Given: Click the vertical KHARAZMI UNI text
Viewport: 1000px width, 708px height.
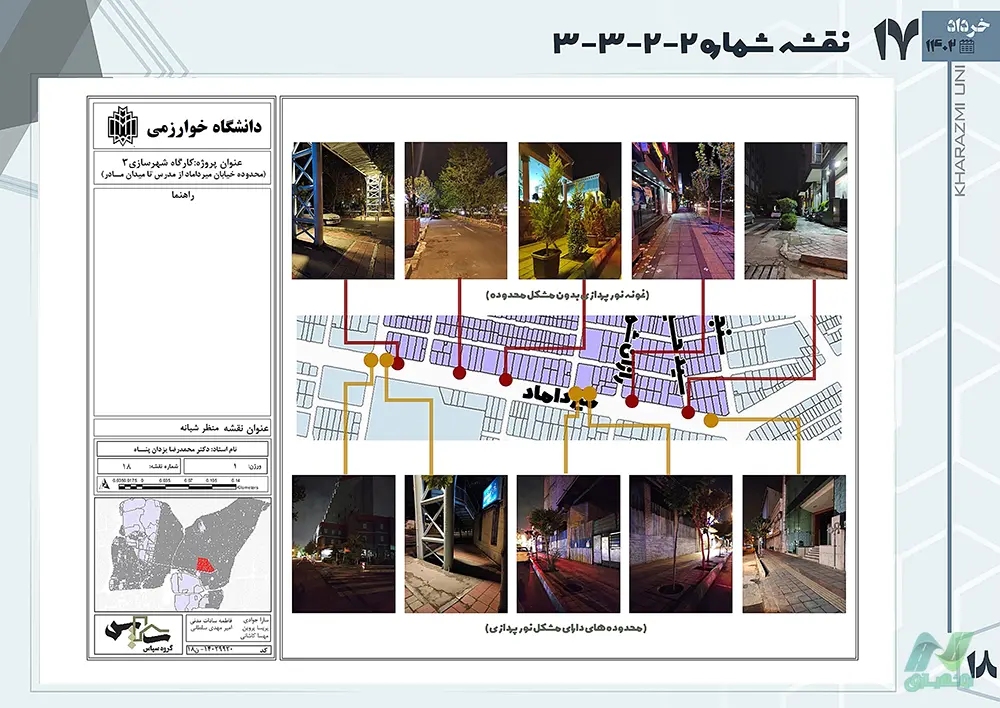Looking at the screenshot, I should (x=960, y=131).
